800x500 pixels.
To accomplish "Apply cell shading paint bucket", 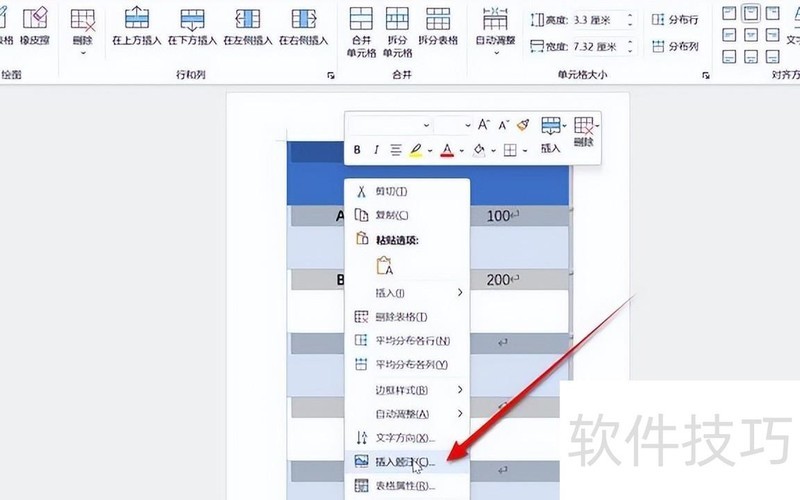I will point(479,150).
